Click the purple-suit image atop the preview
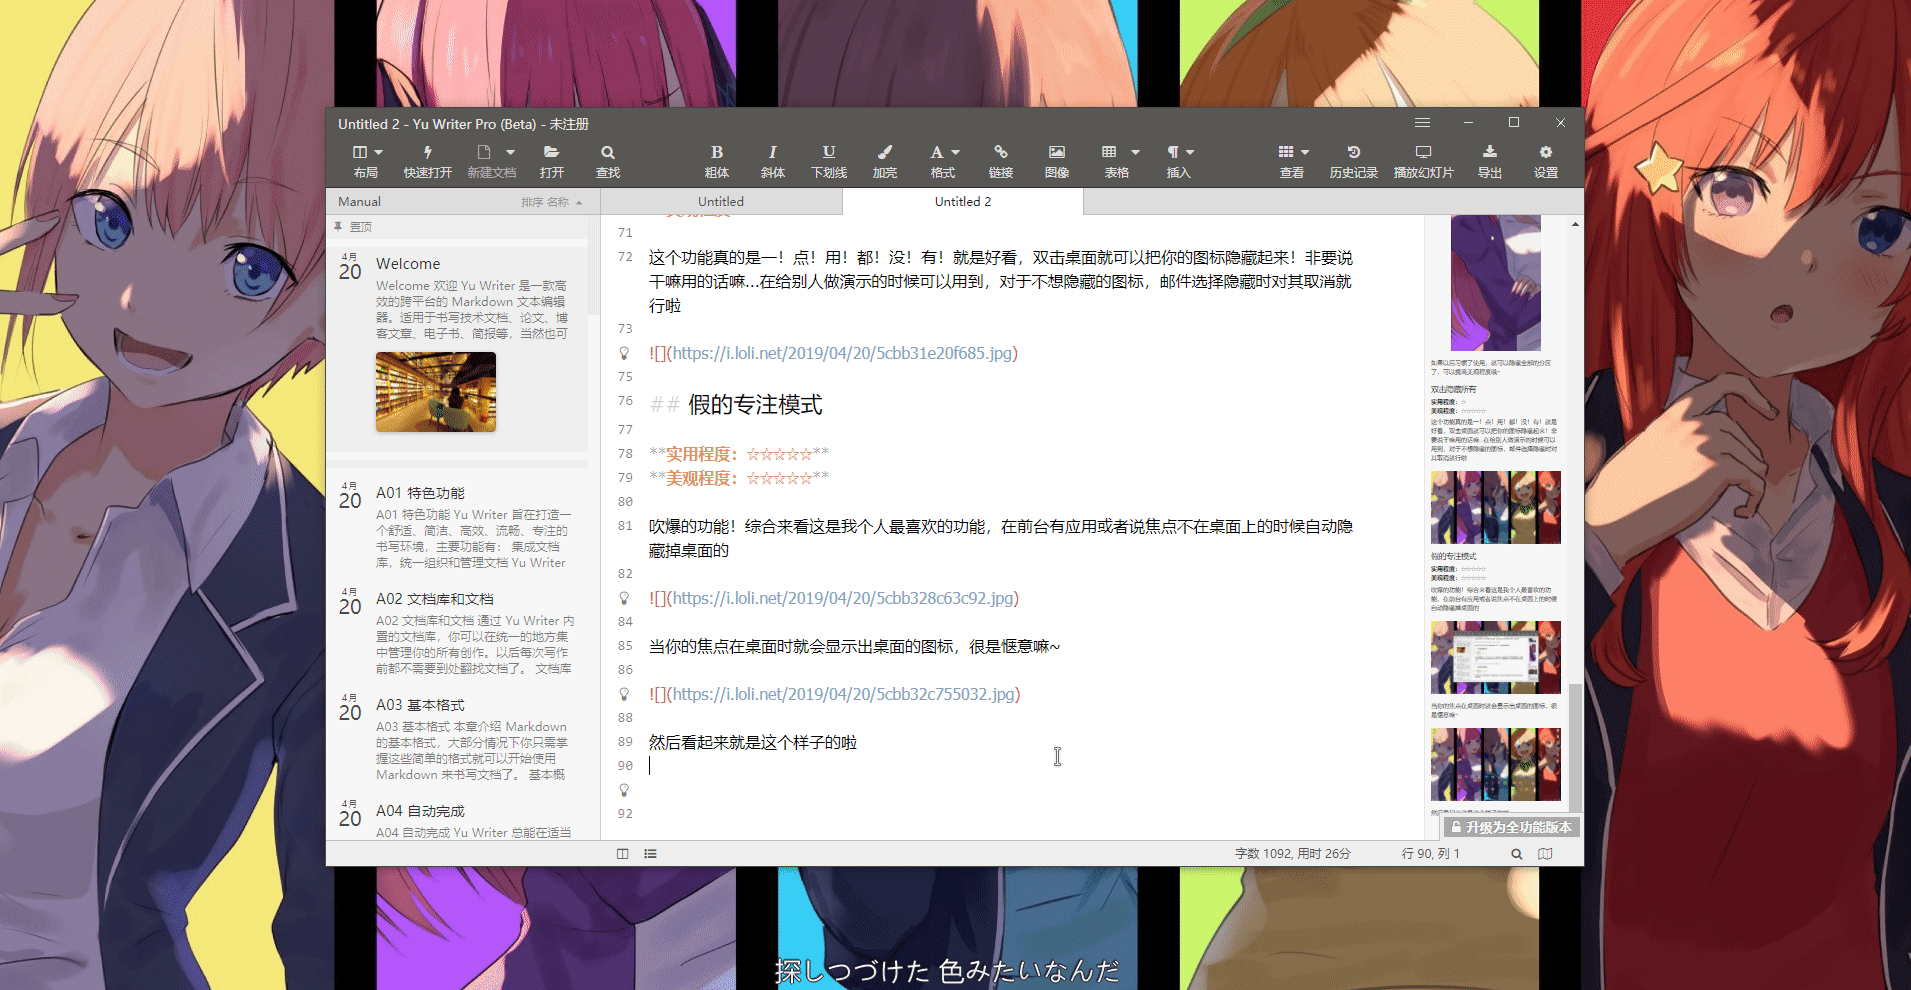 [x=1496, y=282]
